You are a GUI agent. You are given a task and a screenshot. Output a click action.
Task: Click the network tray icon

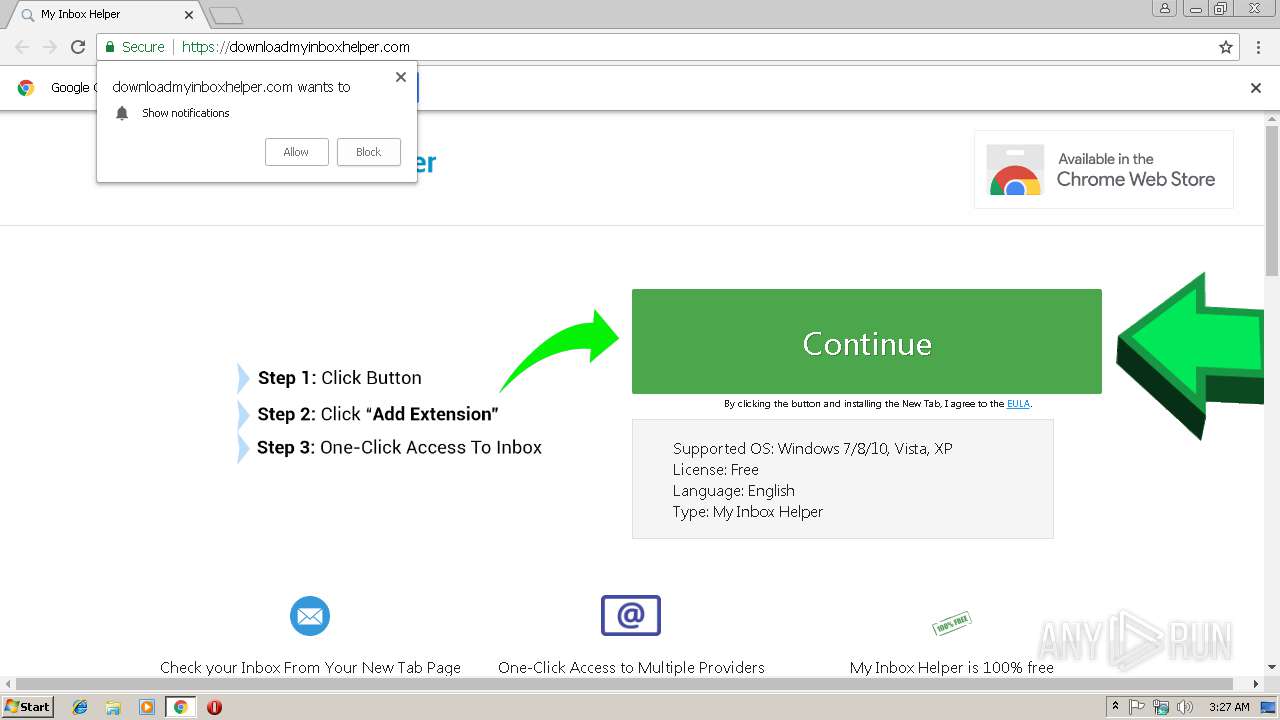(x=1161, y=707)
